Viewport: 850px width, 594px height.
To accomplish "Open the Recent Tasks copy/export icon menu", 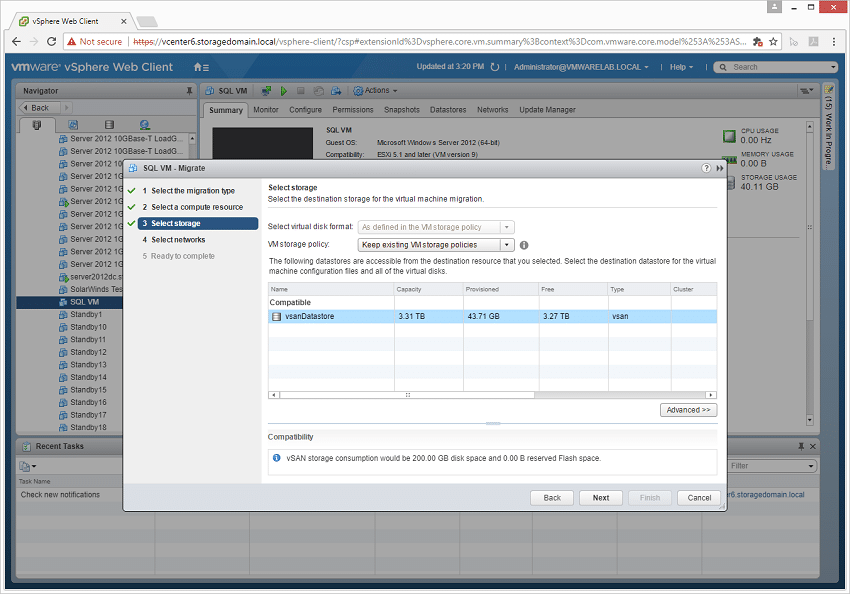I will pos(27,466).
